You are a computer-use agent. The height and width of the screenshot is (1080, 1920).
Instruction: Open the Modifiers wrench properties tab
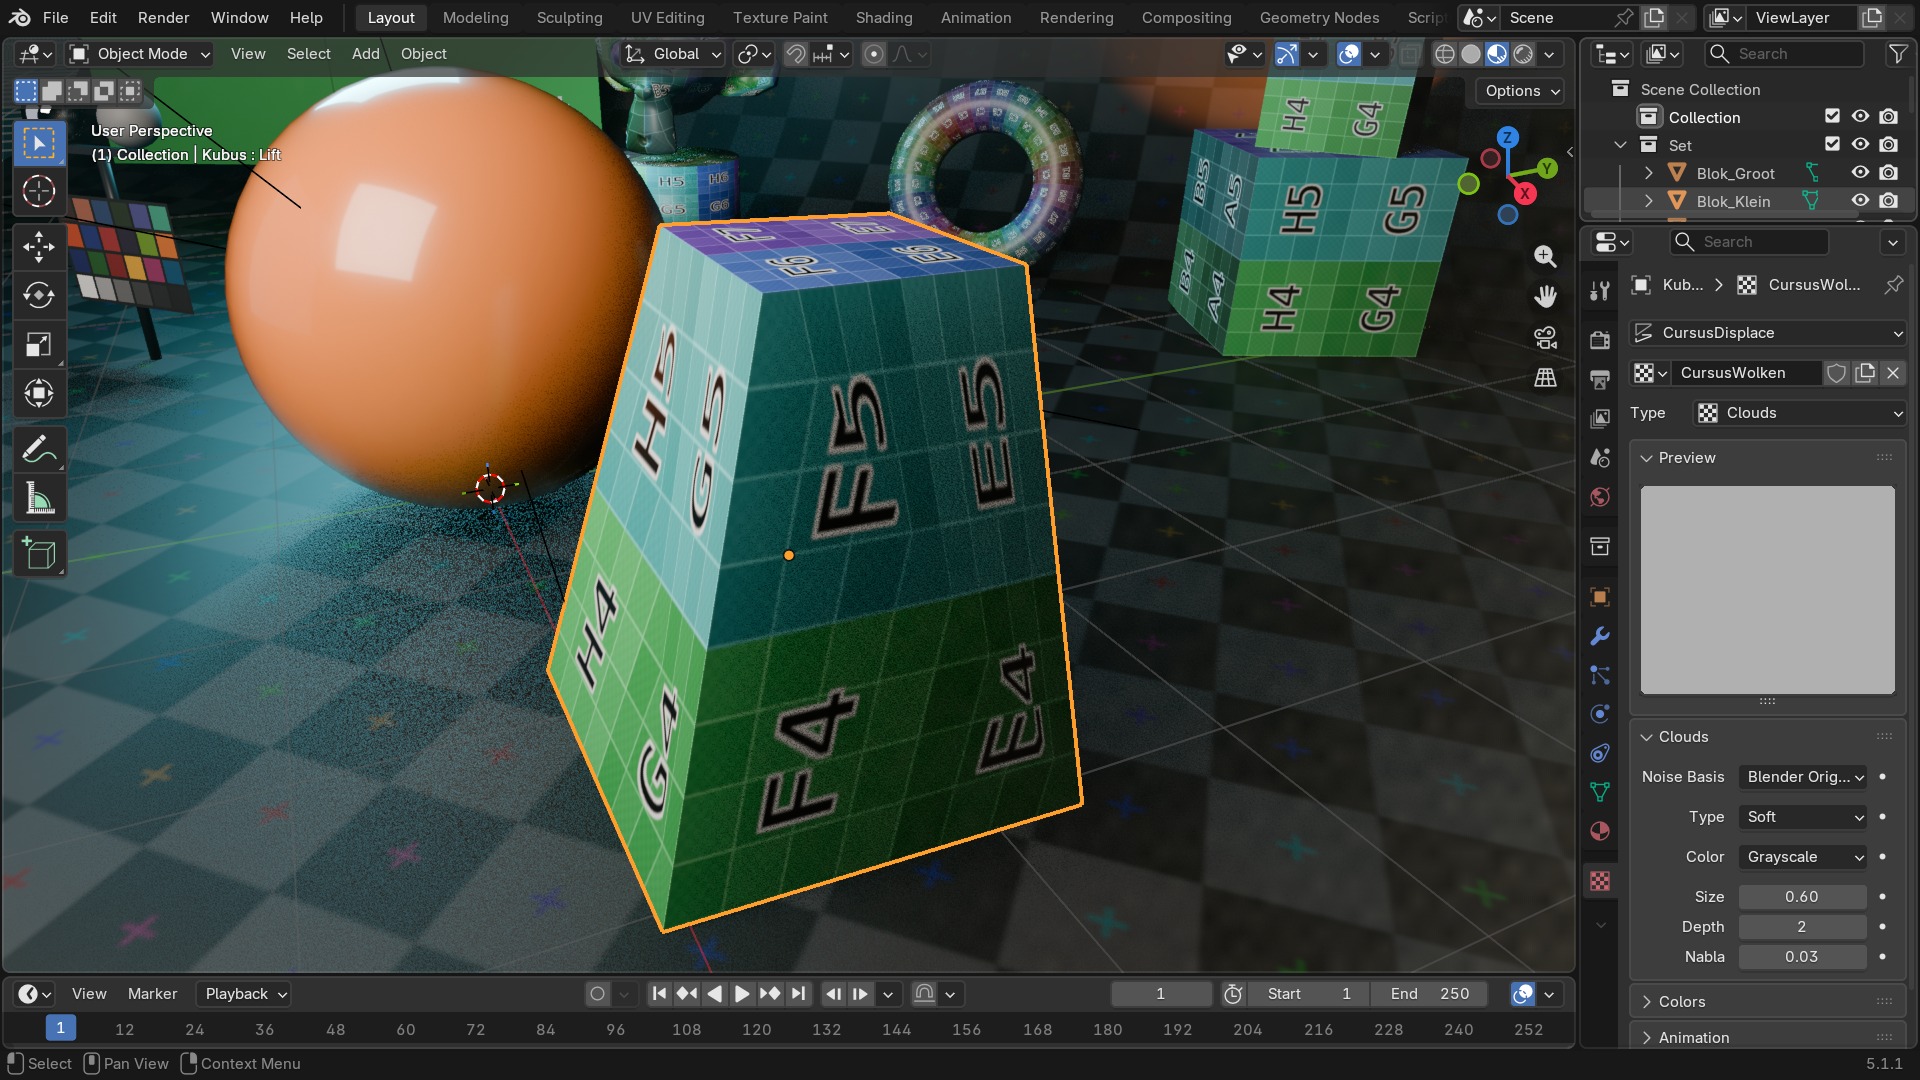pyautogui.click(x=1600, y=636)
